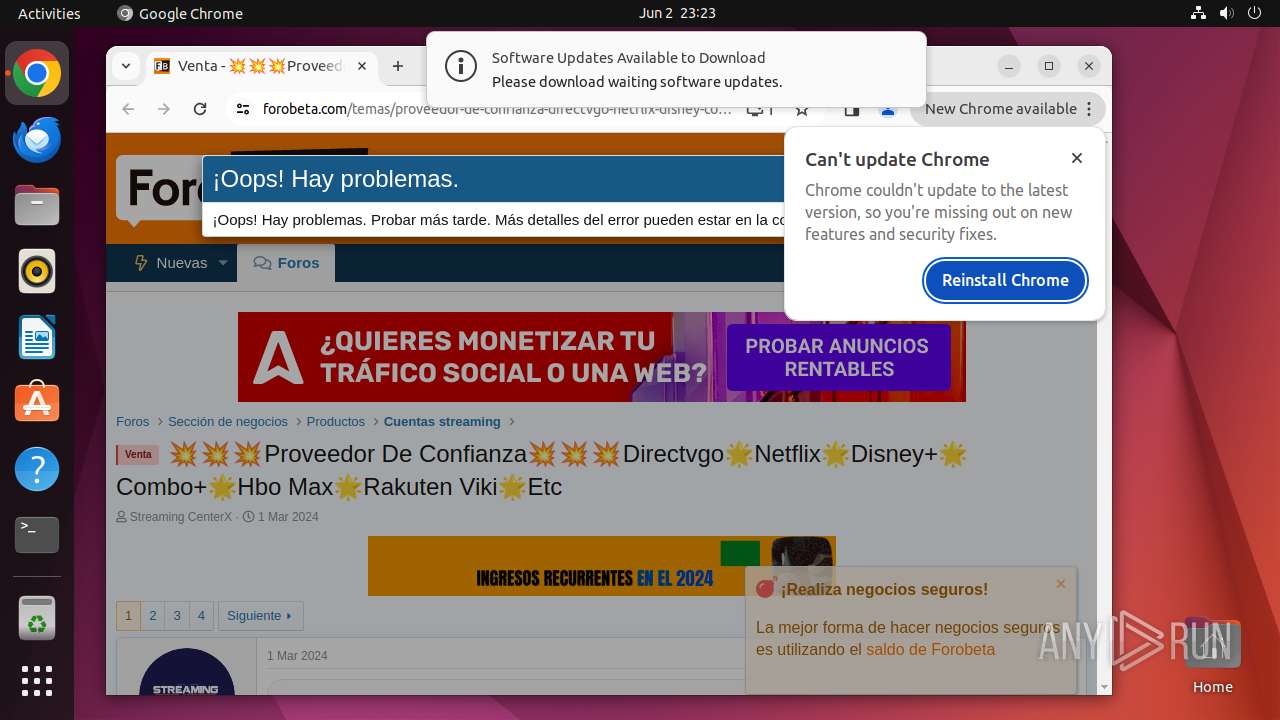Go forward to next page
1280x720 pixels.
point(164,109)
